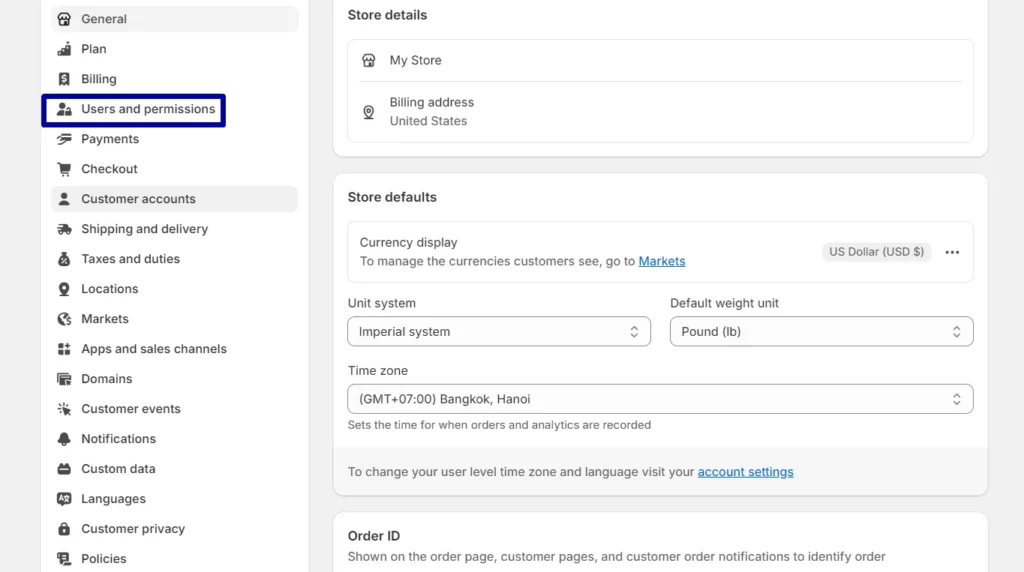Click the Shipping and delivery truck icon
Viewport: 1024px width, 572px height.
point(64,229)
